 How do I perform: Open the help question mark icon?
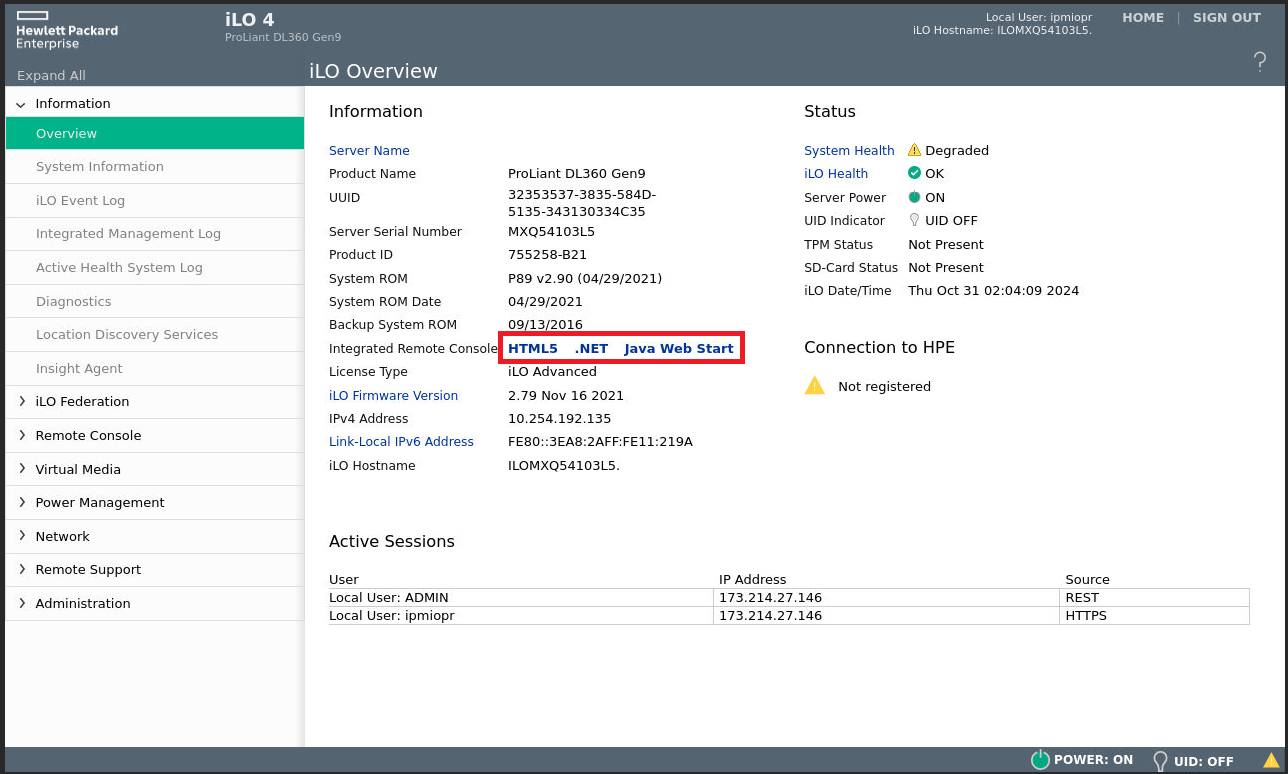pos(1260,62)
